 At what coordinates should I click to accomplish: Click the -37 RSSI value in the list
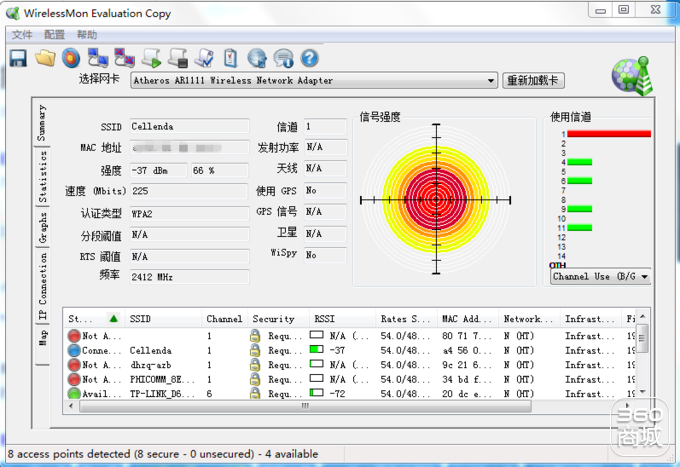337,350
